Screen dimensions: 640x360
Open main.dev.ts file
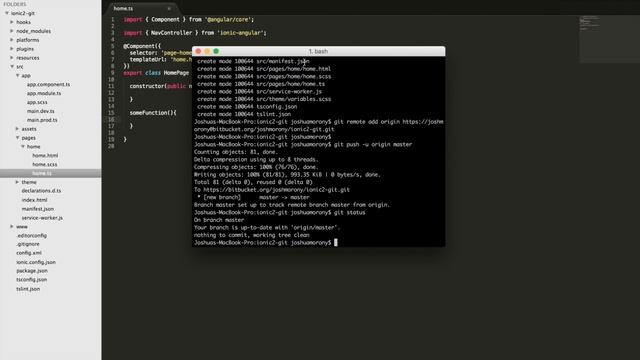coord(40,111)
